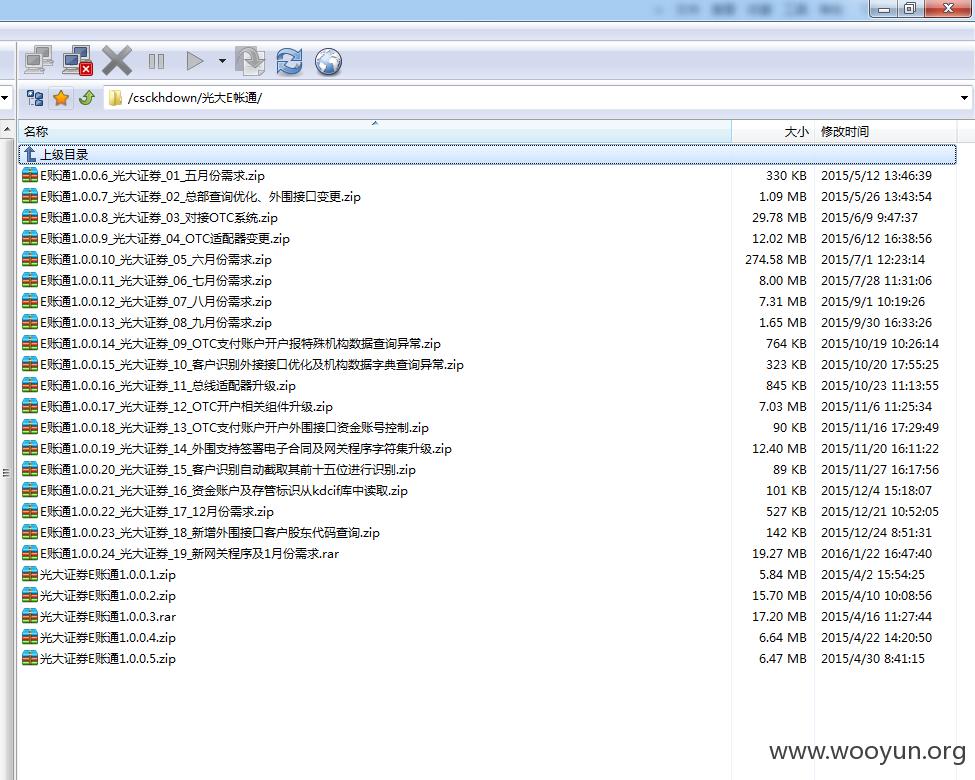Click the favorites star icon
Screen dimensions: 975x780
pos(61,98)
